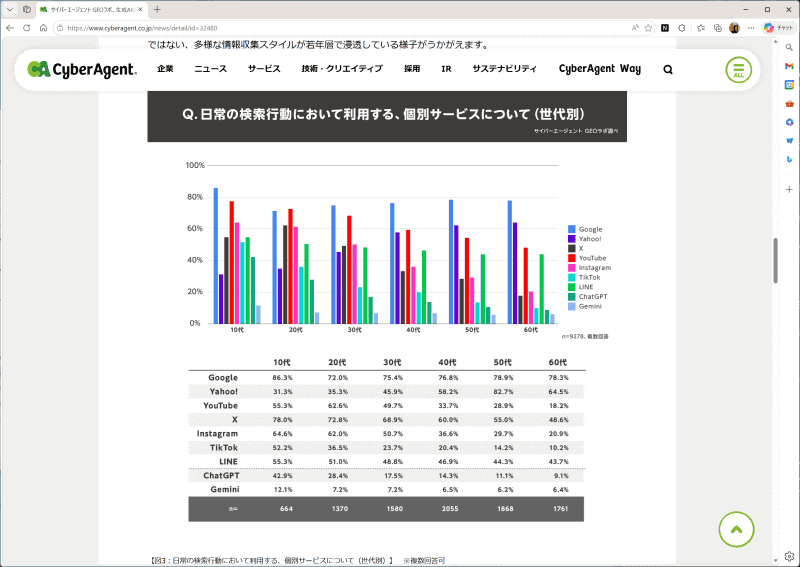Go back to the previous page
Image resolution: width=800 pixels, height=567 pixels.
pos(10,28)
